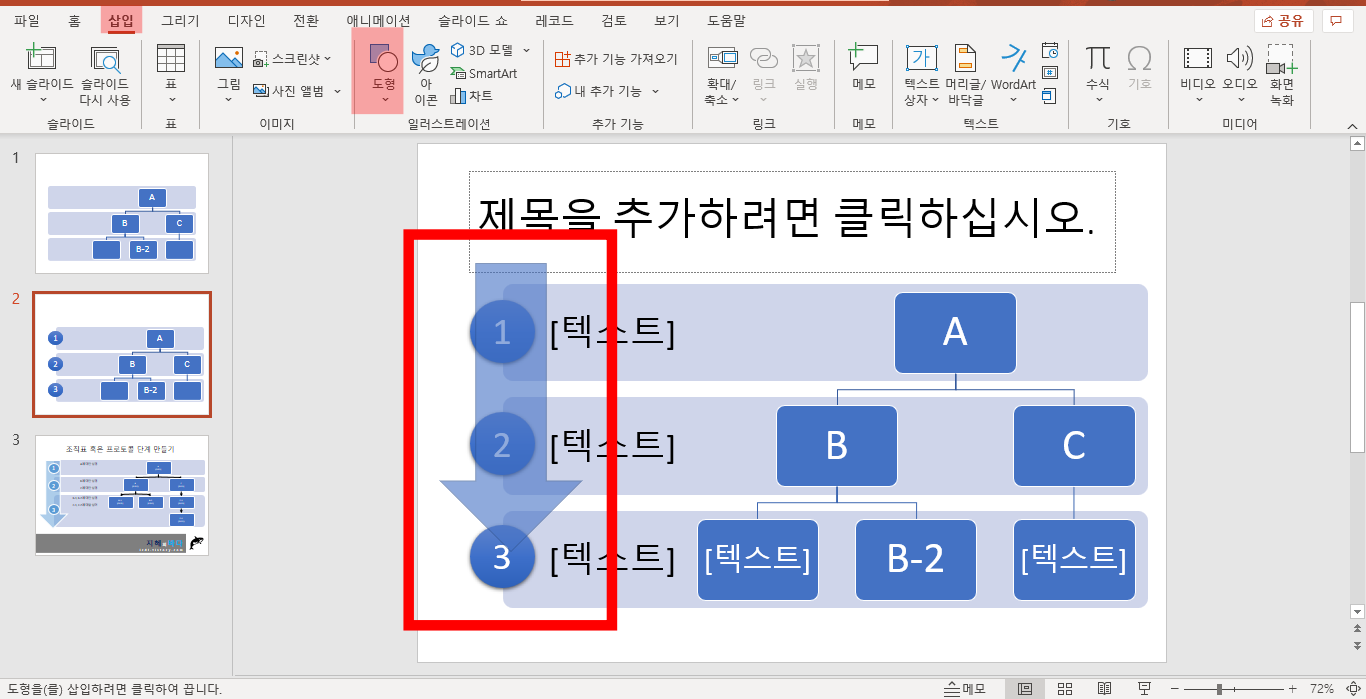
Task: Switch to 보기 view tab
Action: [667, 20]
